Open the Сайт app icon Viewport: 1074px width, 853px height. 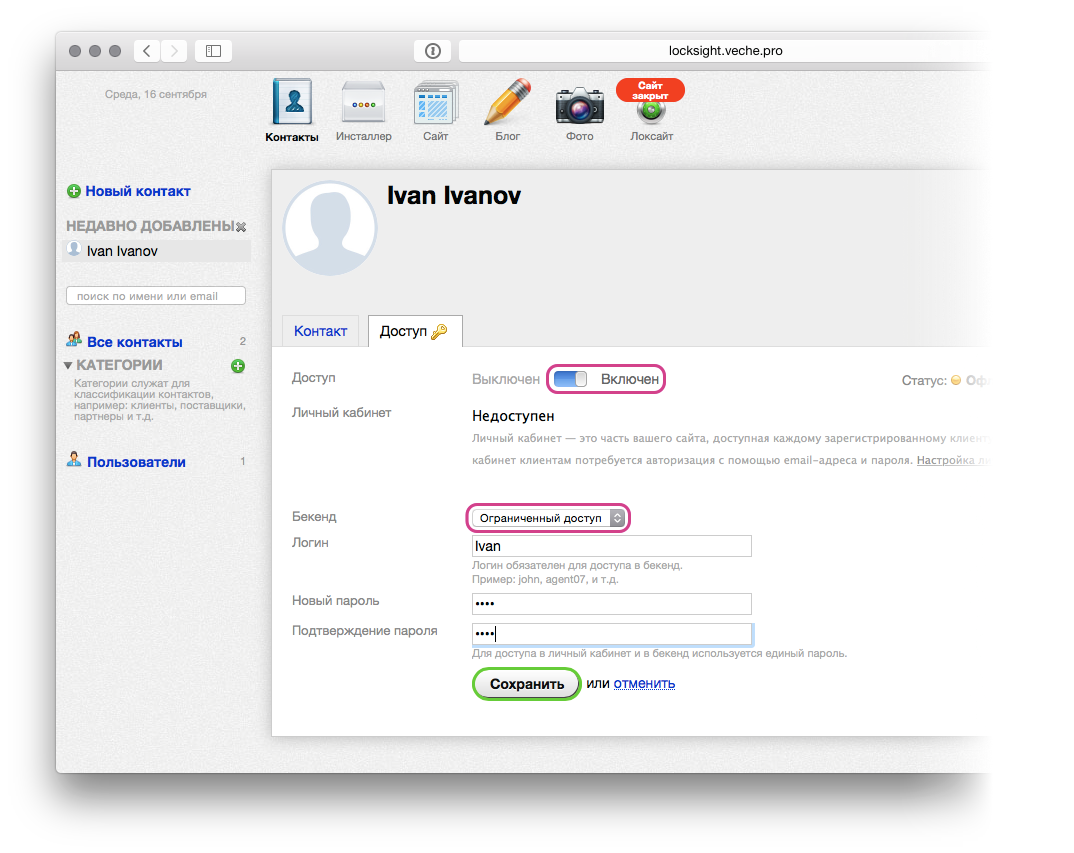[x=436, y=103]
